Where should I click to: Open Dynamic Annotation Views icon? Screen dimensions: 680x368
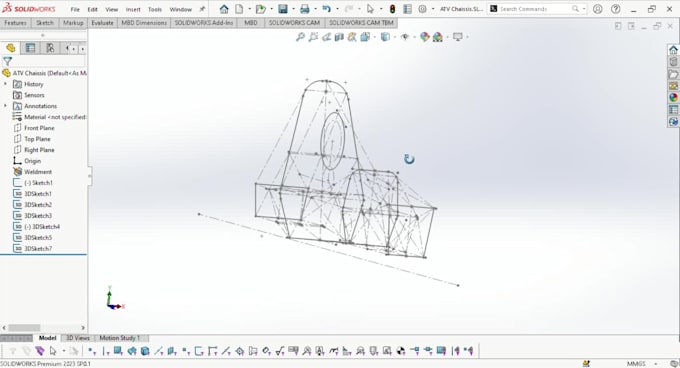pyautogui.click(x=352, y=37)
